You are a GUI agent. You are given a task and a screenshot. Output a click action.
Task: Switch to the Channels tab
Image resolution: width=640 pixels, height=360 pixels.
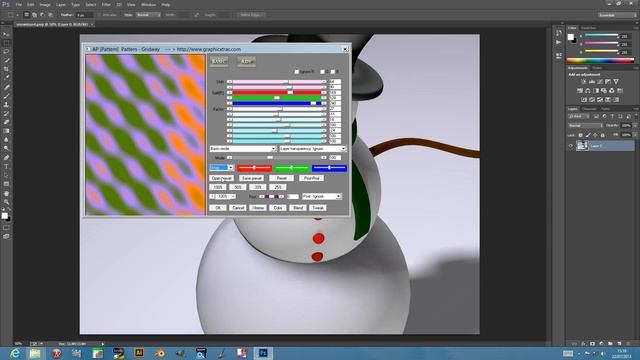[x=589, y=109]
